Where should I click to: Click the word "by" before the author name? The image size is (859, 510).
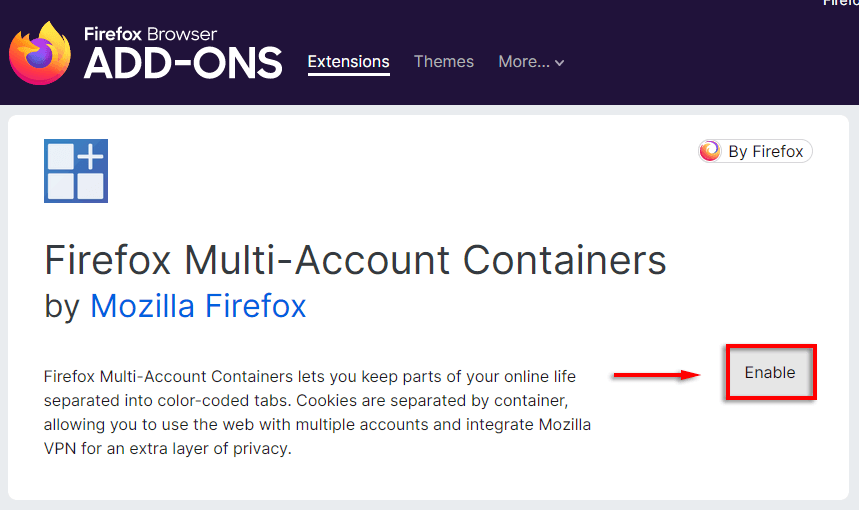(62, 305)
